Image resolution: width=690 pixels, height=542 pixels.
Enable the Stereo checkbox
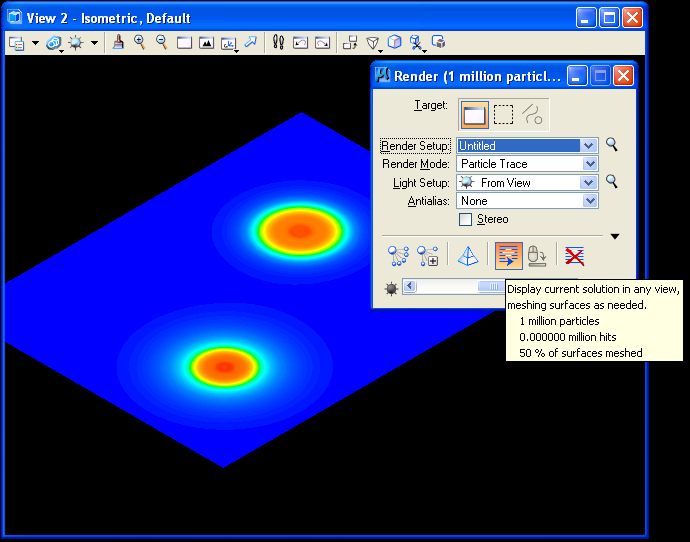(x=466, y=219)
